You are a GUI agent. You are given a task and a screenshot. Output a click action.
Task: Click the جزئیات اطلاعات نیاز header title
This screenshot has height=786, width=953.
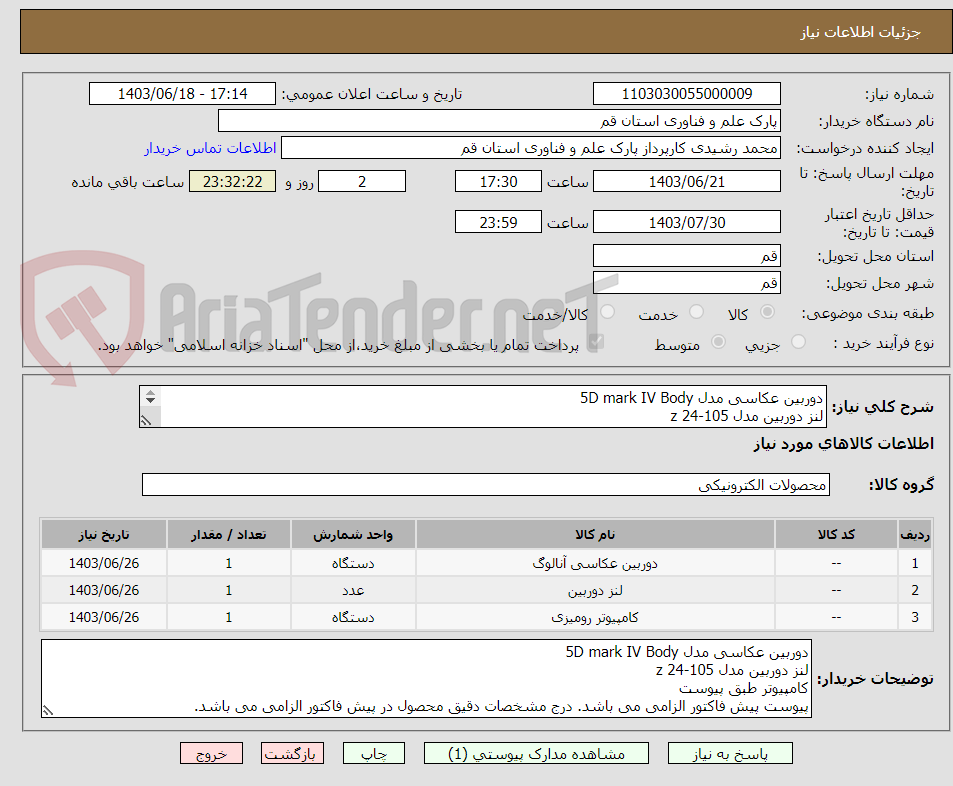[x=860, y=32]
